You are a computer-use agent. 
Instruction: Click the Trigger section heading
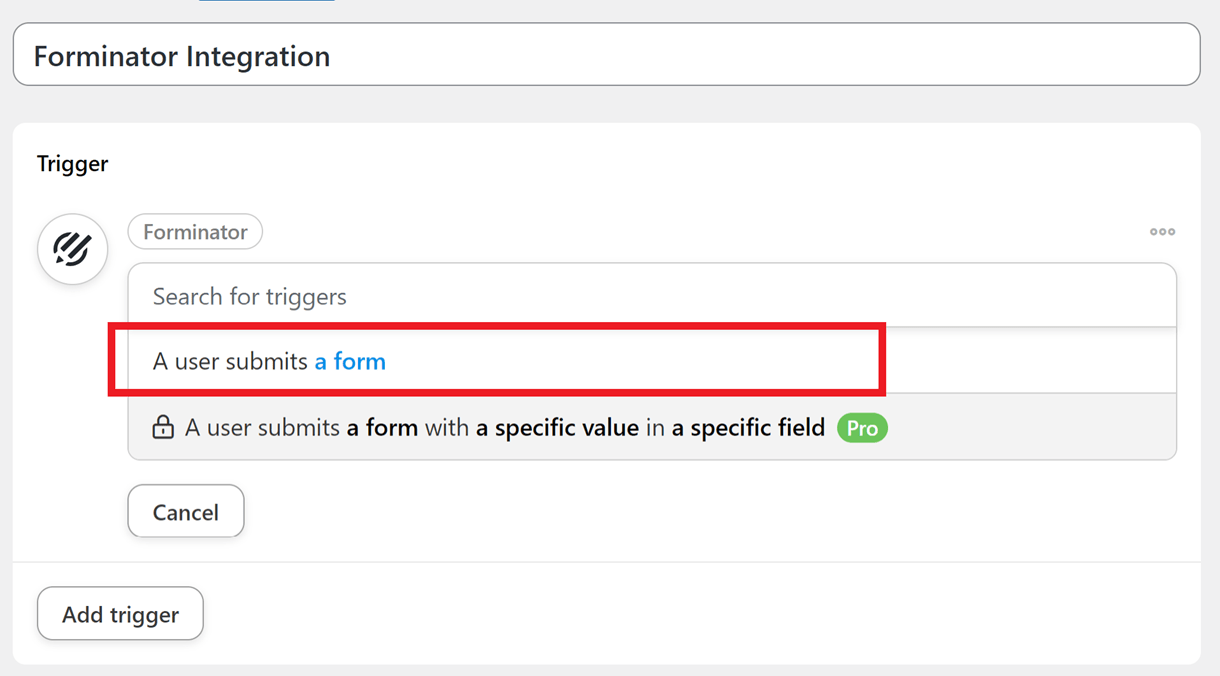tap(73, 164)
